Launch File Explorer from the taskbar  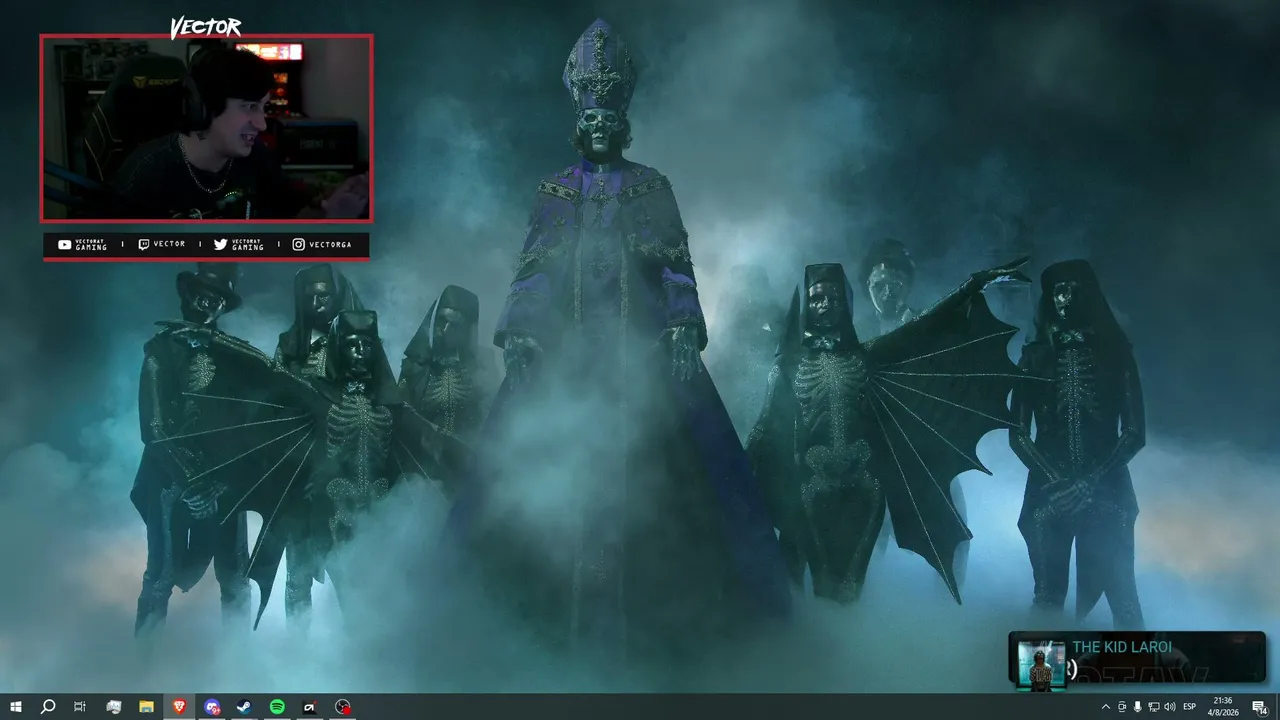click(146, 707)
